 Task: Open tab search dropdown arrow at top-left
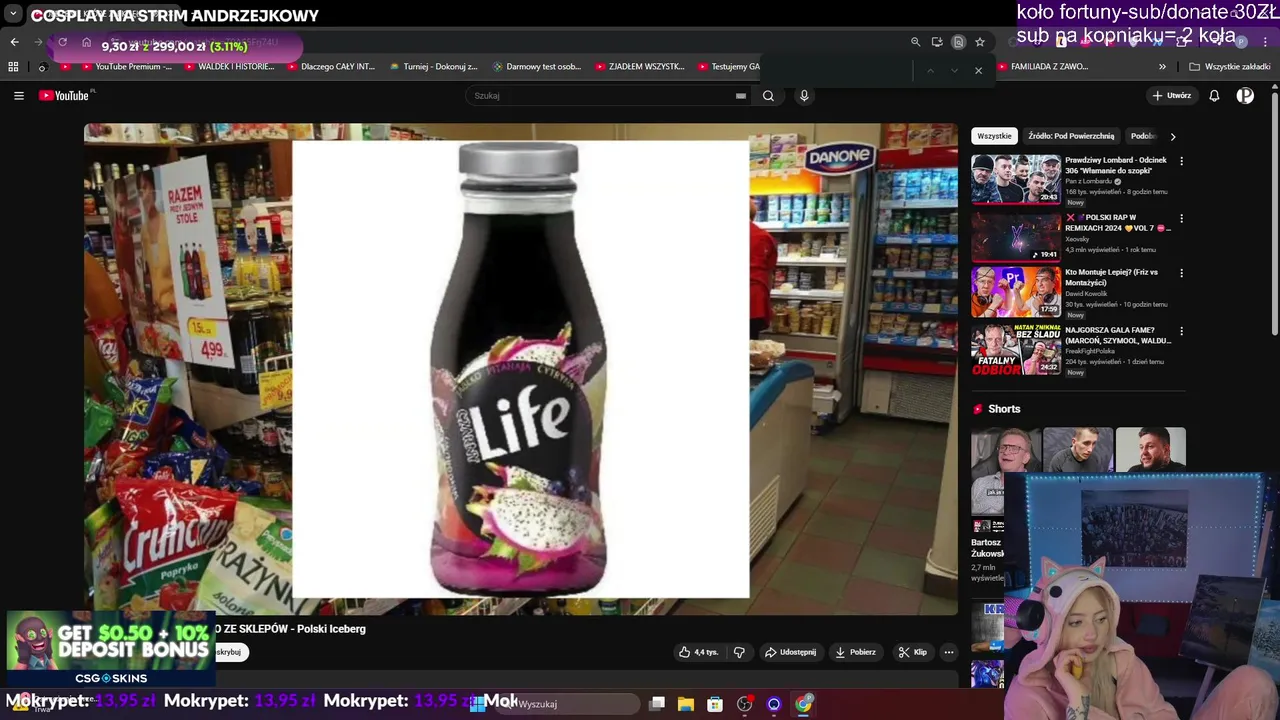click(13, 15)
